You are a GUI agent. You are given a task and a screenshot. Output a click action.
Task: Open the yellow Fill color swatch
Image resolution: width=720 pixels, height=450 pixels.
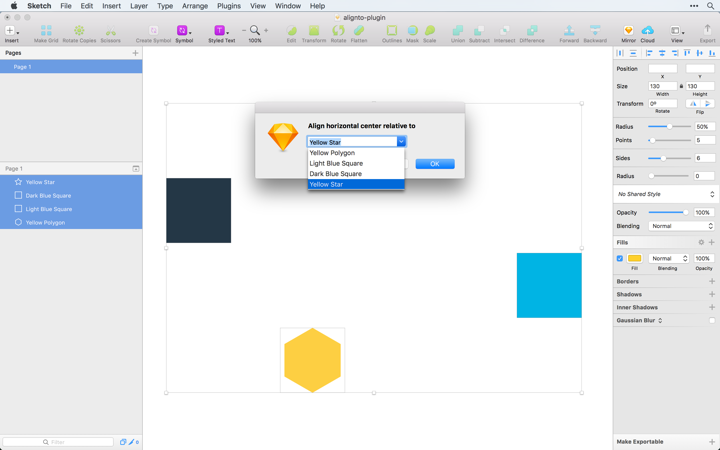coord(634,259)
